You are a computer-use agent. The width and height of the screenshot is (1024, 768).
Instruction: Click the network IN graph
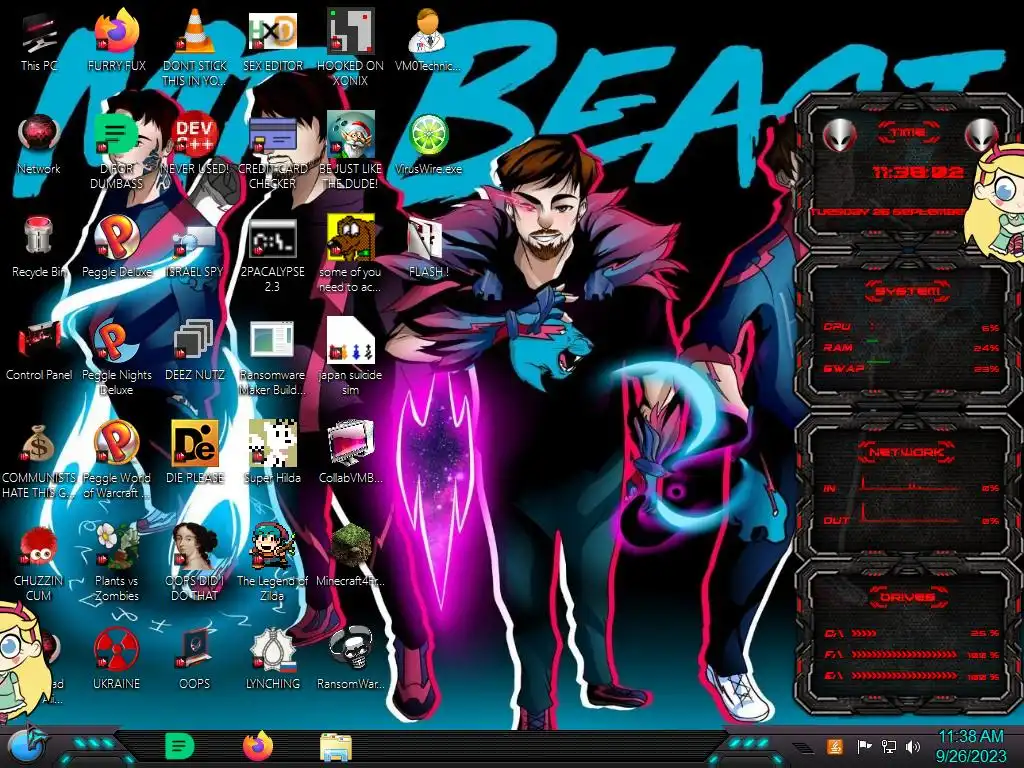click(x=911, y=485)
